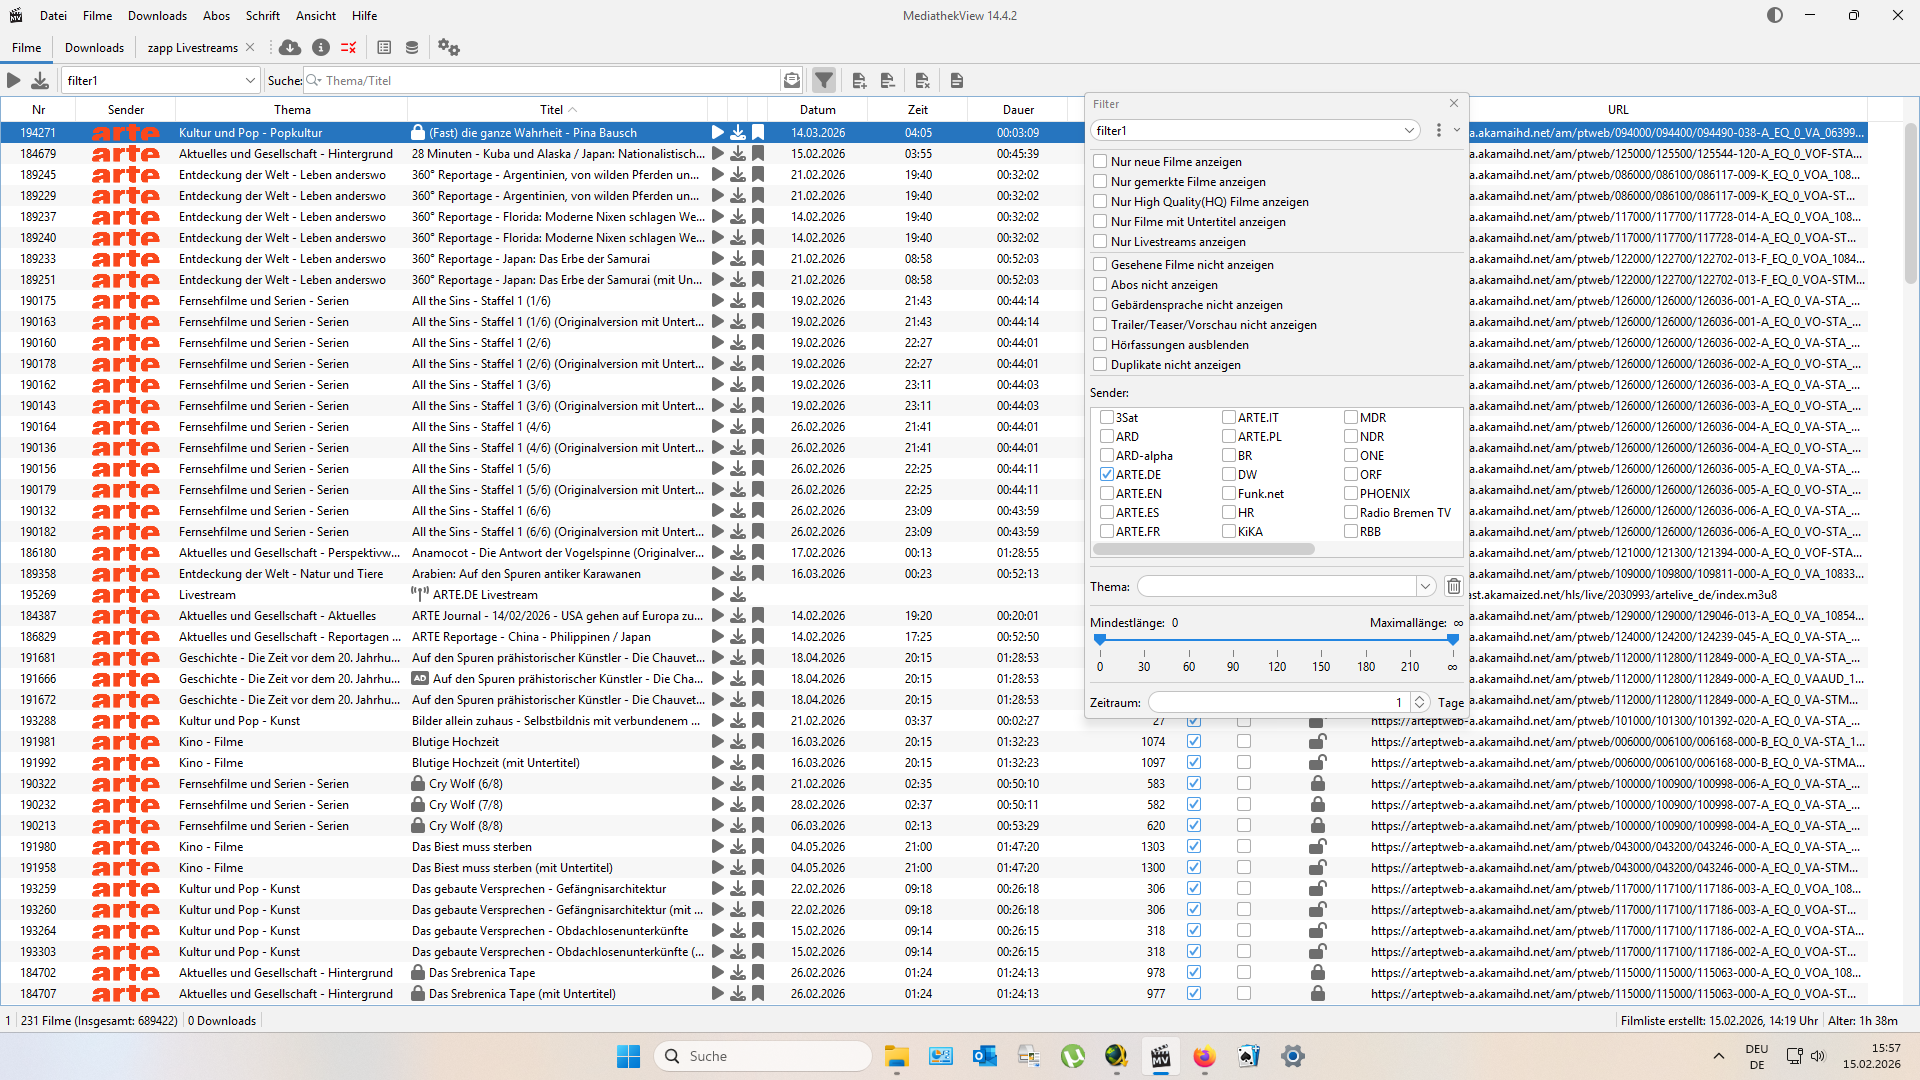Check Duplikate nicht anzeigen option

[1100, 364]
